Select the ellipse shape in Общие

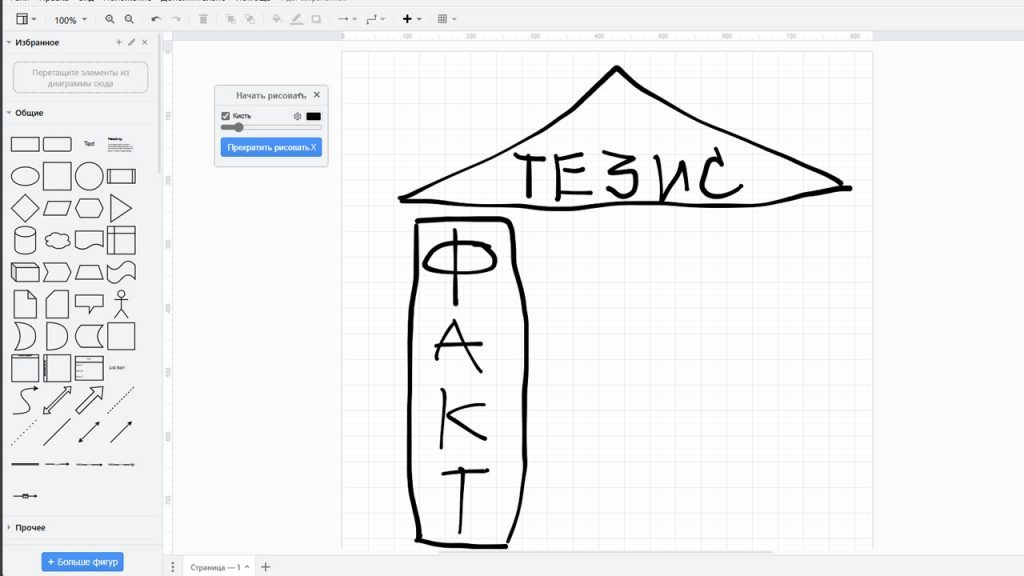coord(25,176)
